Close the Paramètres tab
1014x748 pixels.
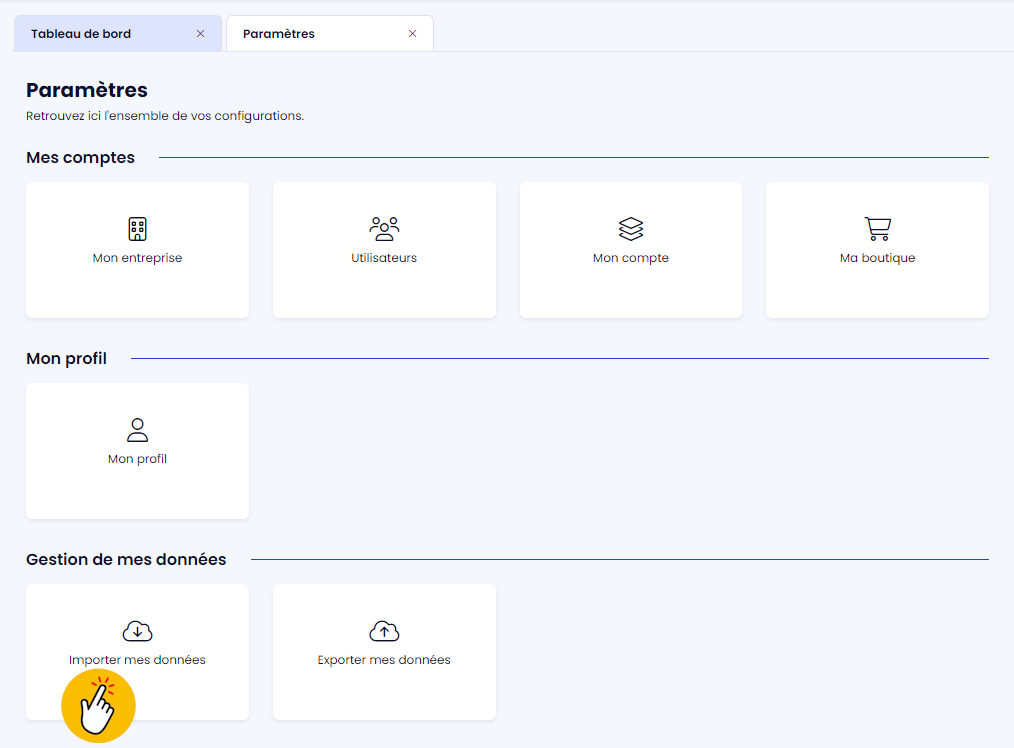pyautogui.click(x=412, y=34)
